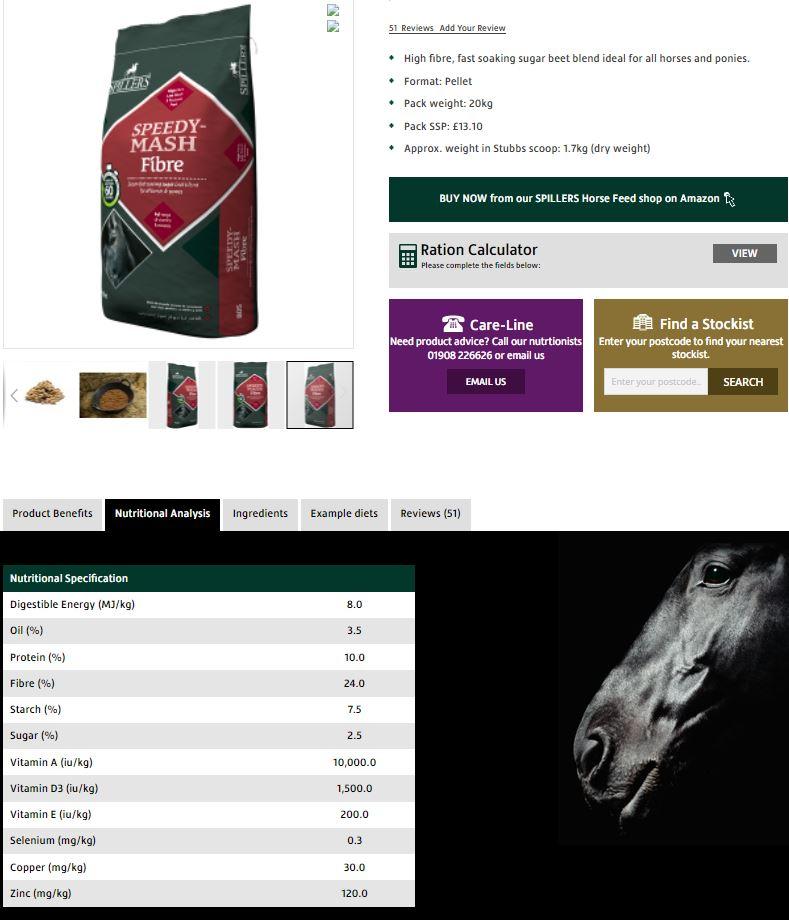Select the selected angled bag thumbnail
The image size is (789, 920).
[320, 395]
